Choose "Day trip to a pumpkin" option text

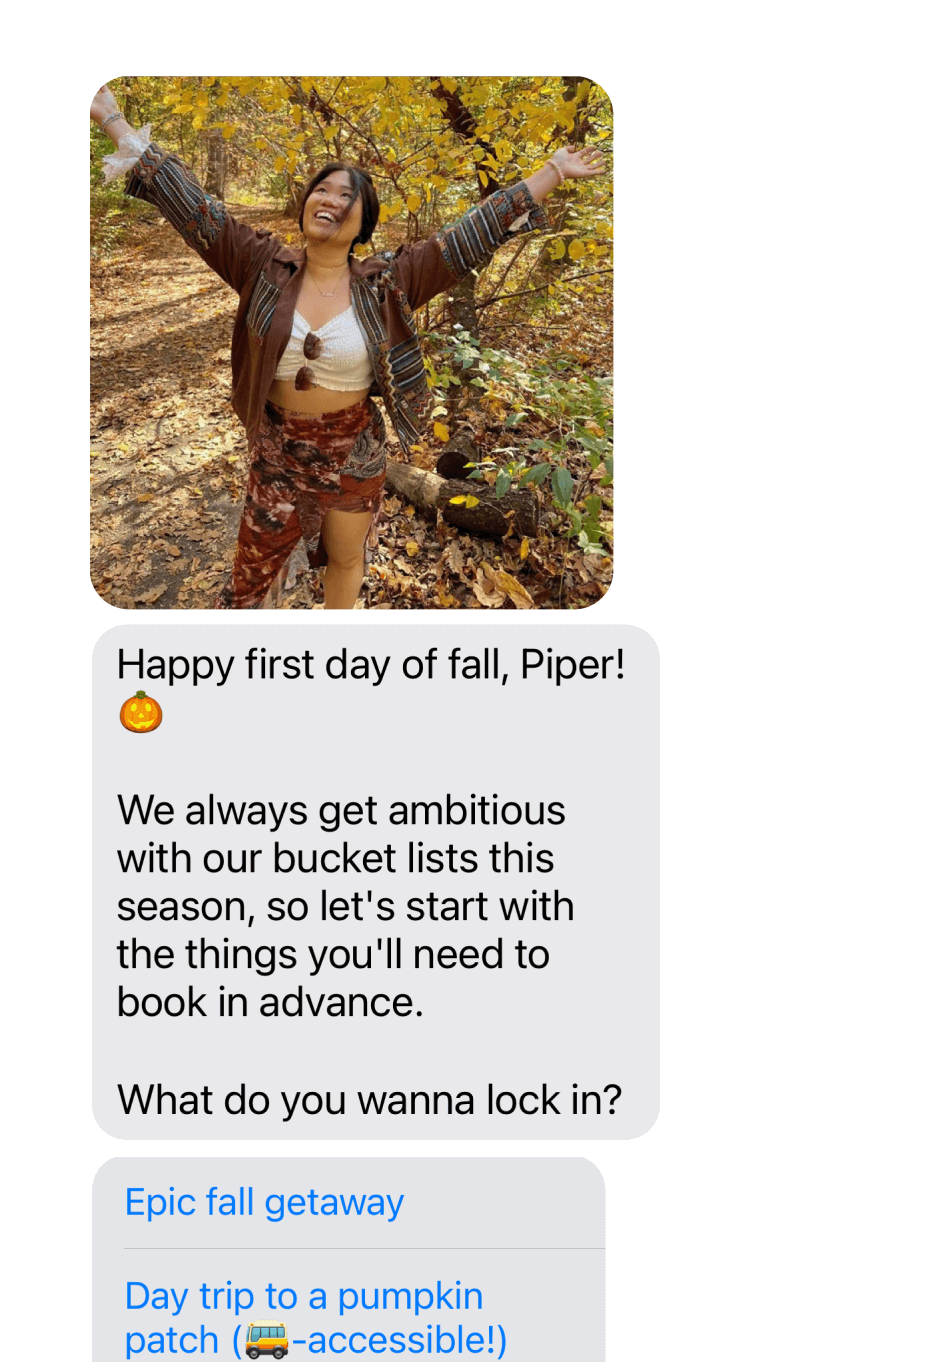coord(303,1296)
